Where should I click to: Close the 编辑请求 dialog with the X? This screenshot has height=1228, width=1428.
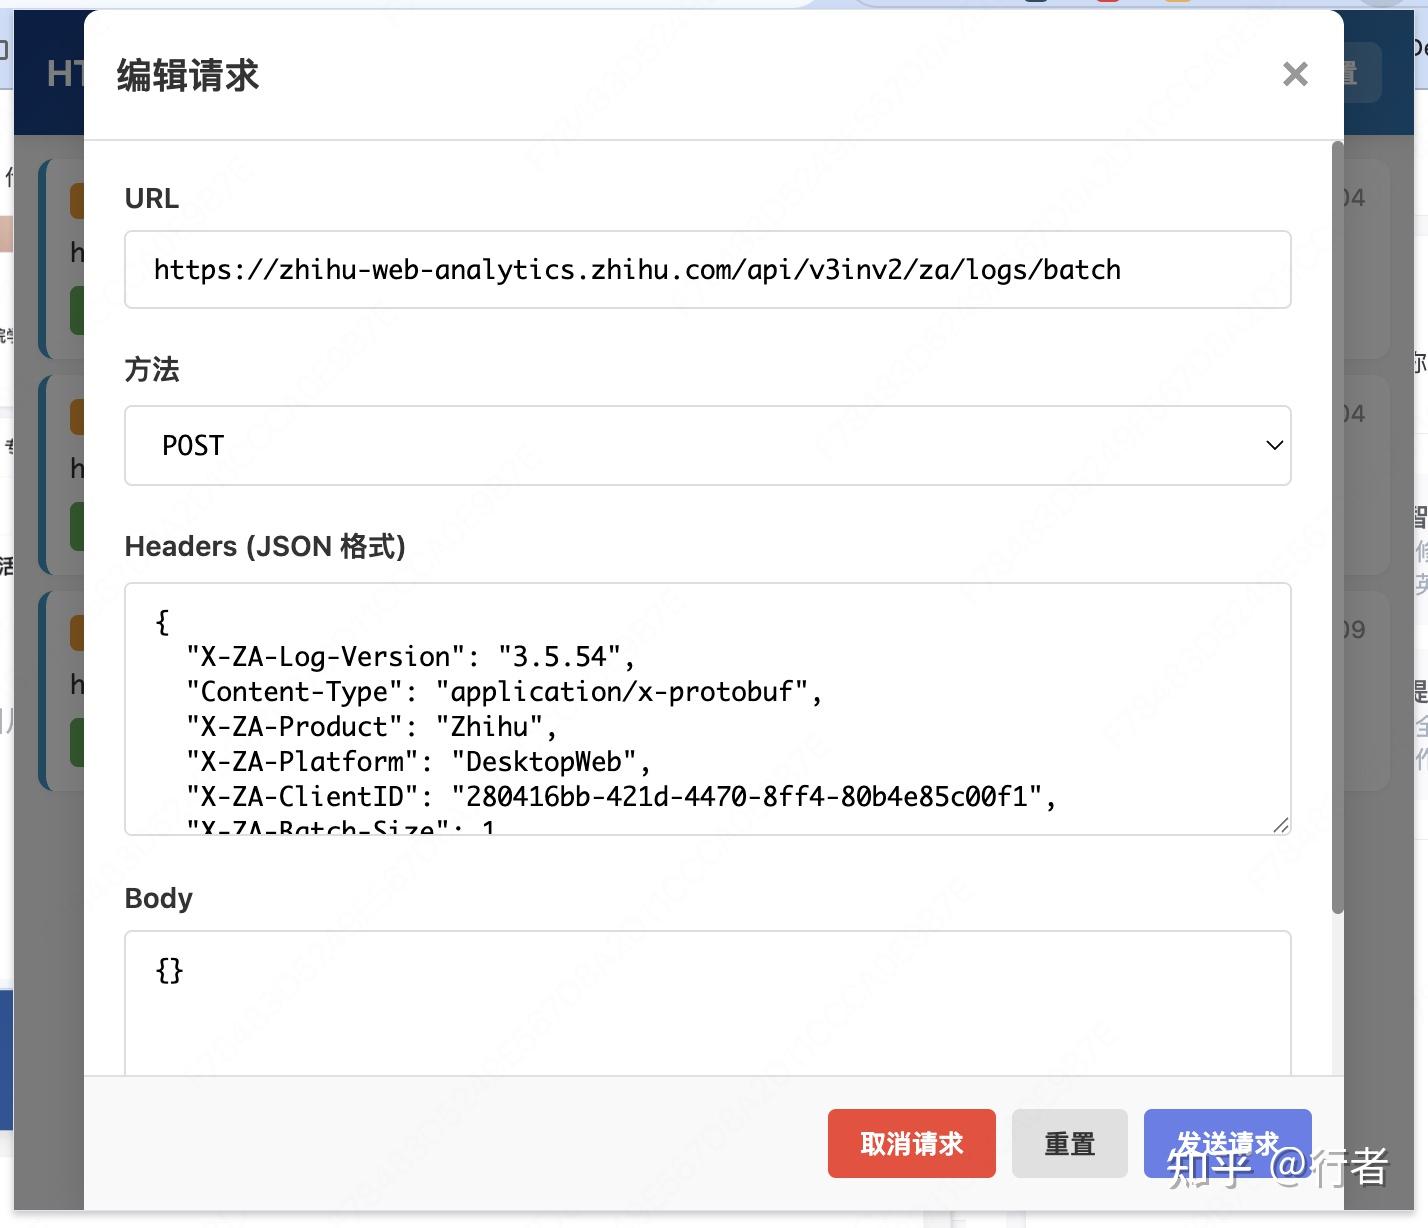1295,74
